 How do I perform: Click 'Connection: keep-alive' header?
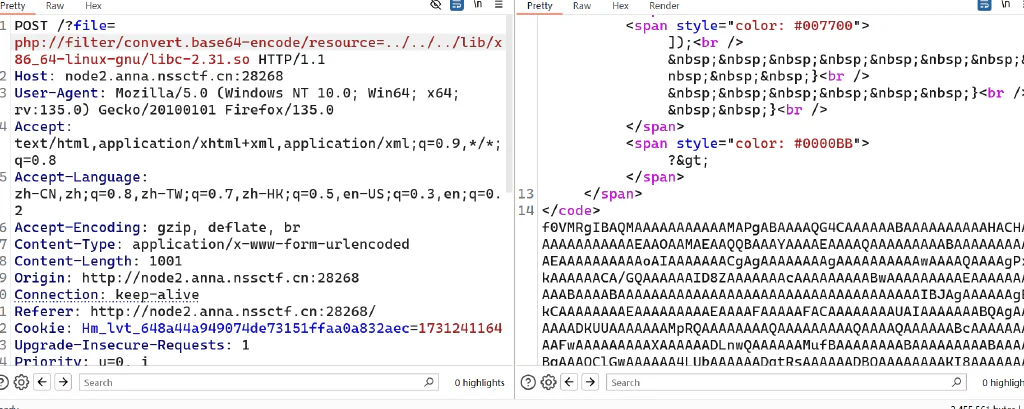click(x=106, y=295)
